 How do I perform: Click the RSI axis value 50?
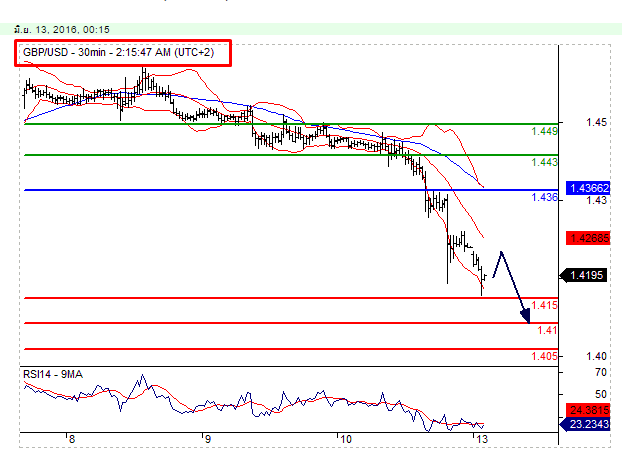(x=601, y=394)
